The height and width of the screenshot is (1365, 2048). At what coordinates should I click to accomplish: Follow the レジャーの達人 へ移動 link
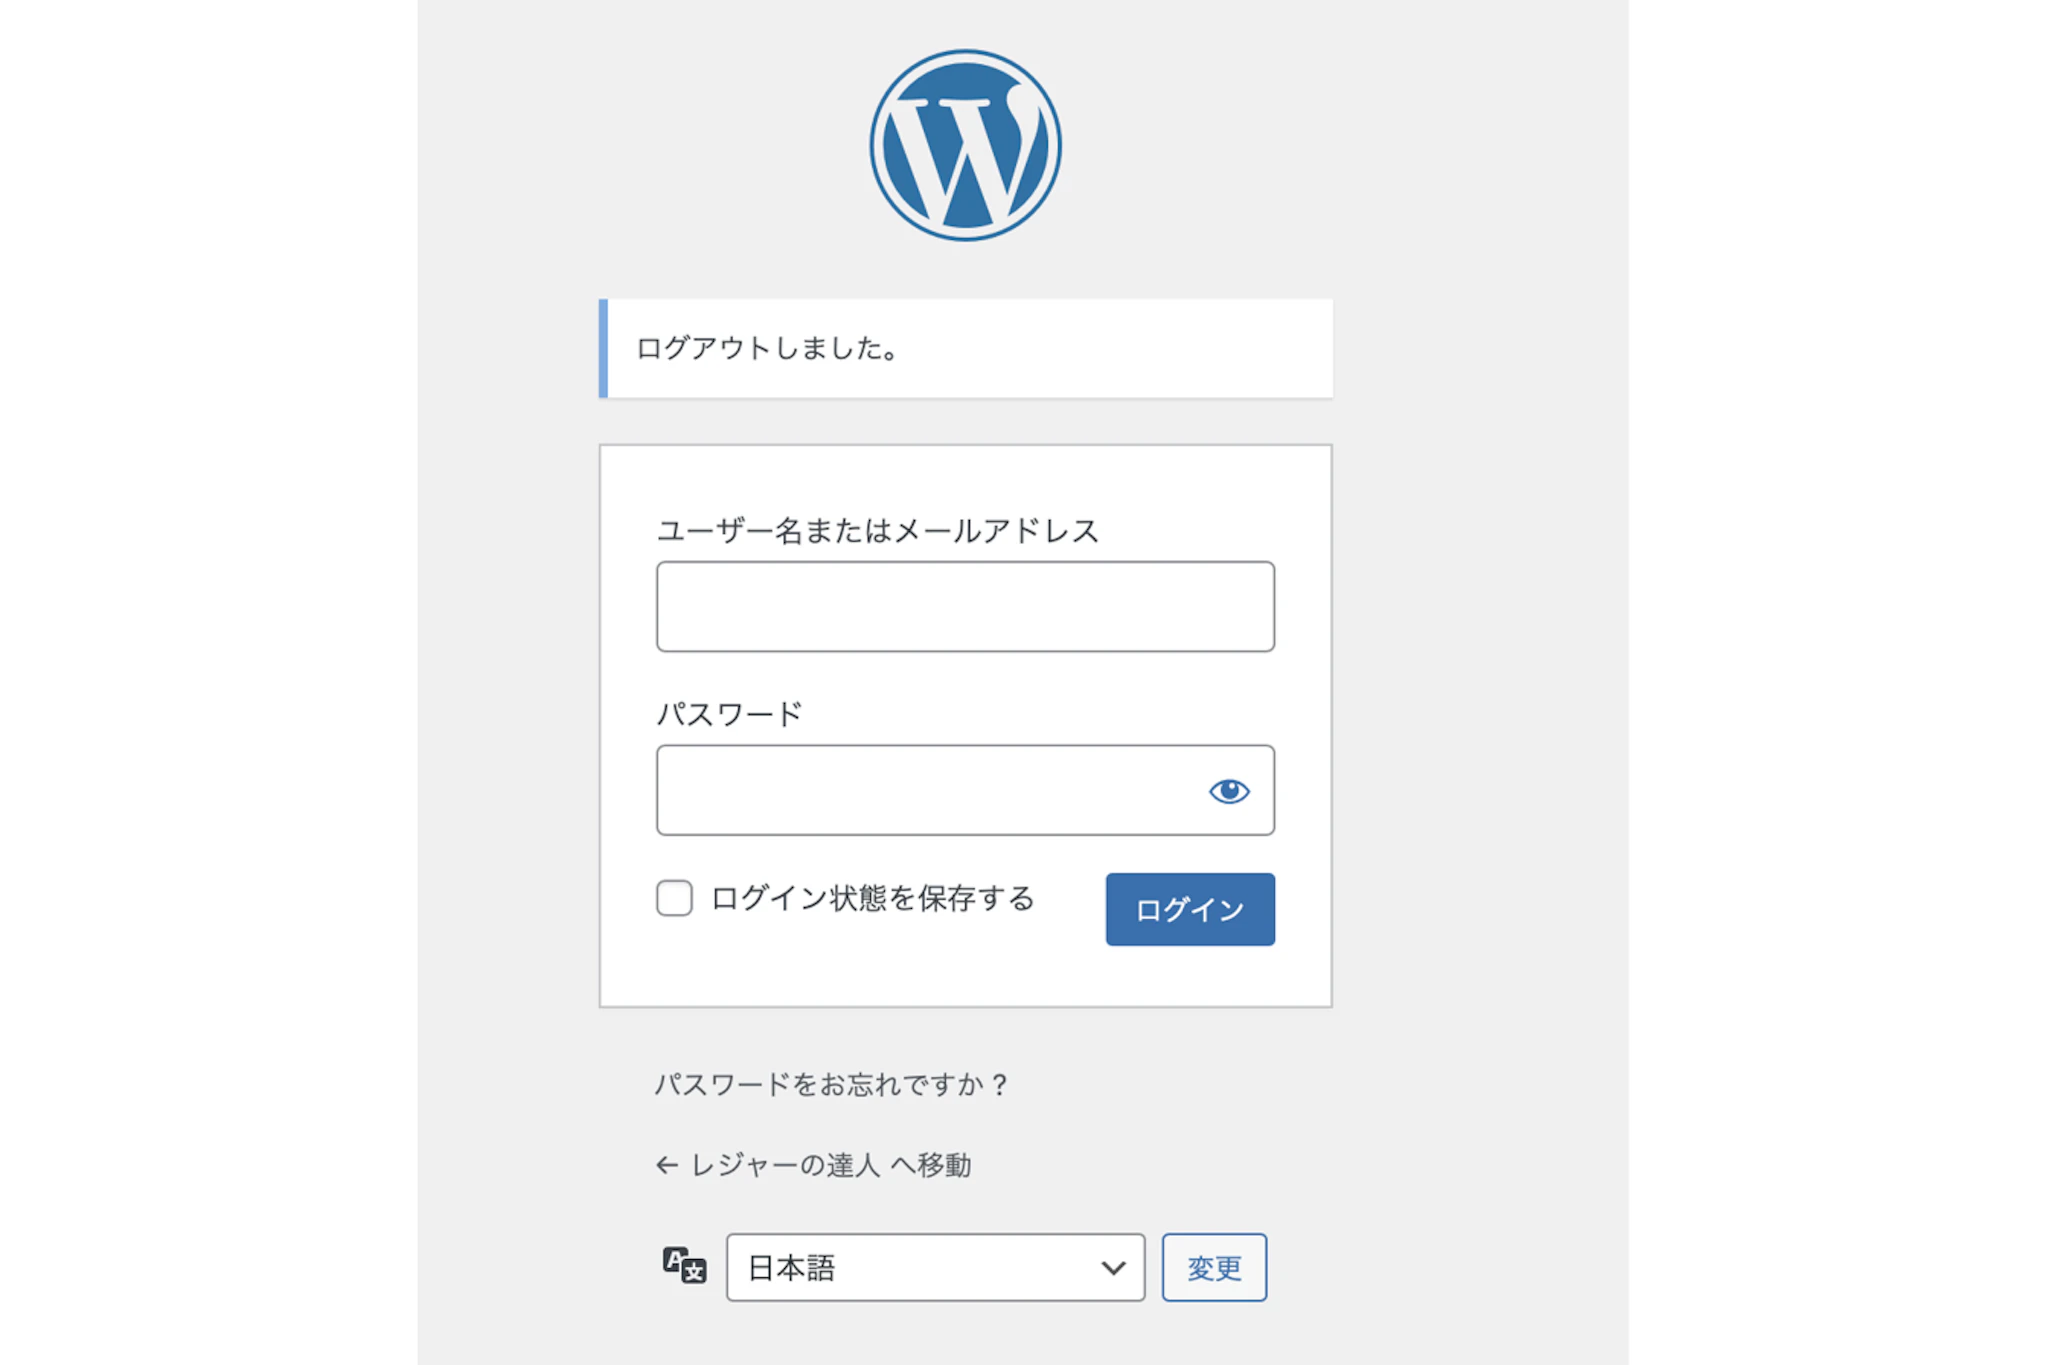click(x=830, y=1165)
